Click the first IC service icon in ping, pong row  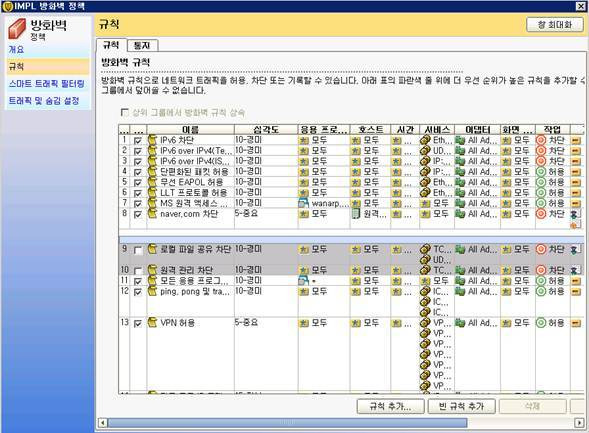click(425, 291)
